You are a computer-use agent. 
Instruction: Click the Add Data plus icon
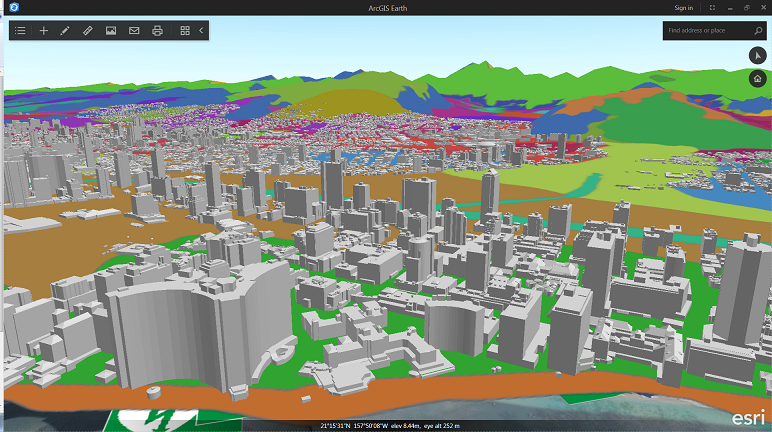pyautogui.click(x=44, y=31)
